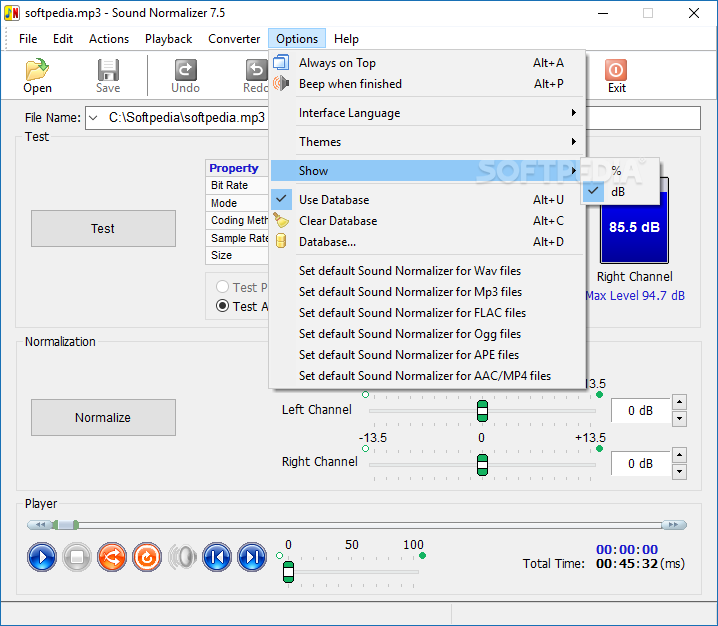
Task: Click the Database cylinder icon
Action: 281,241
